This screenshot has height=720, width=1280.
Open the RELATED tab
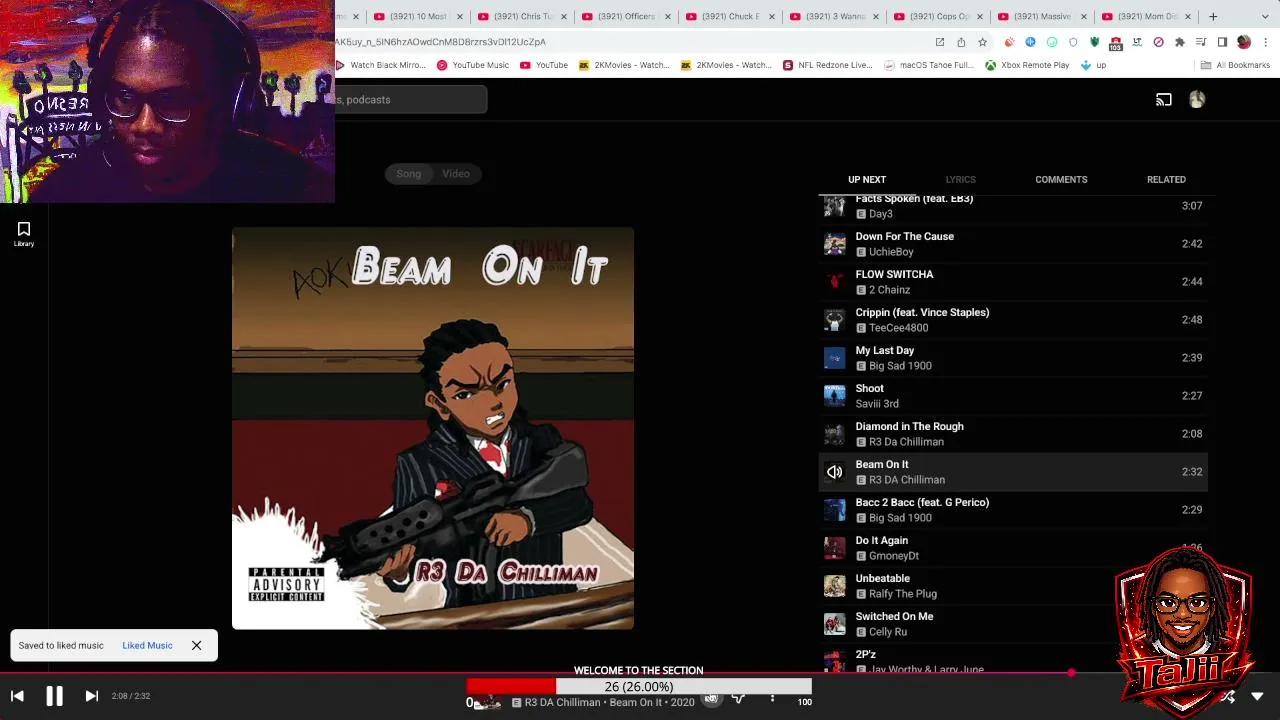click(x=1166, y=180)
